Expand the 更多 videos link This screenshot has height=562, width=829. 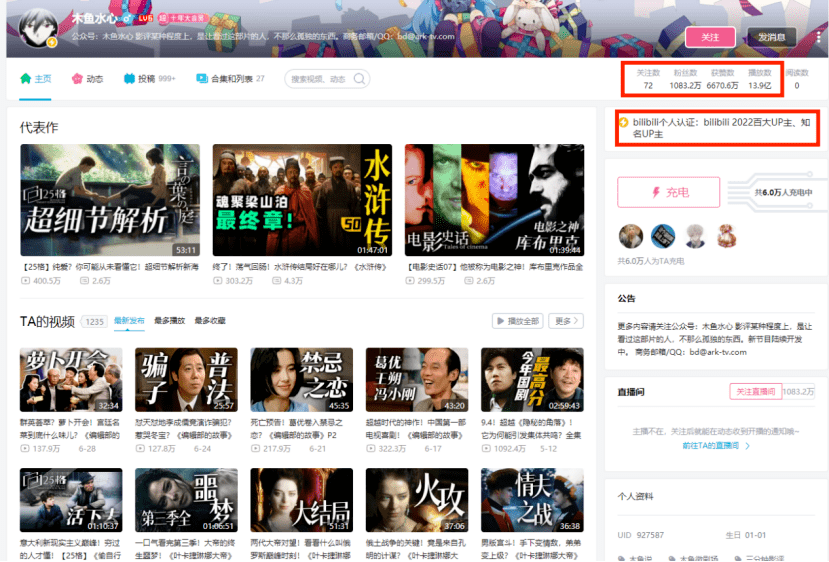click(566, 321)
